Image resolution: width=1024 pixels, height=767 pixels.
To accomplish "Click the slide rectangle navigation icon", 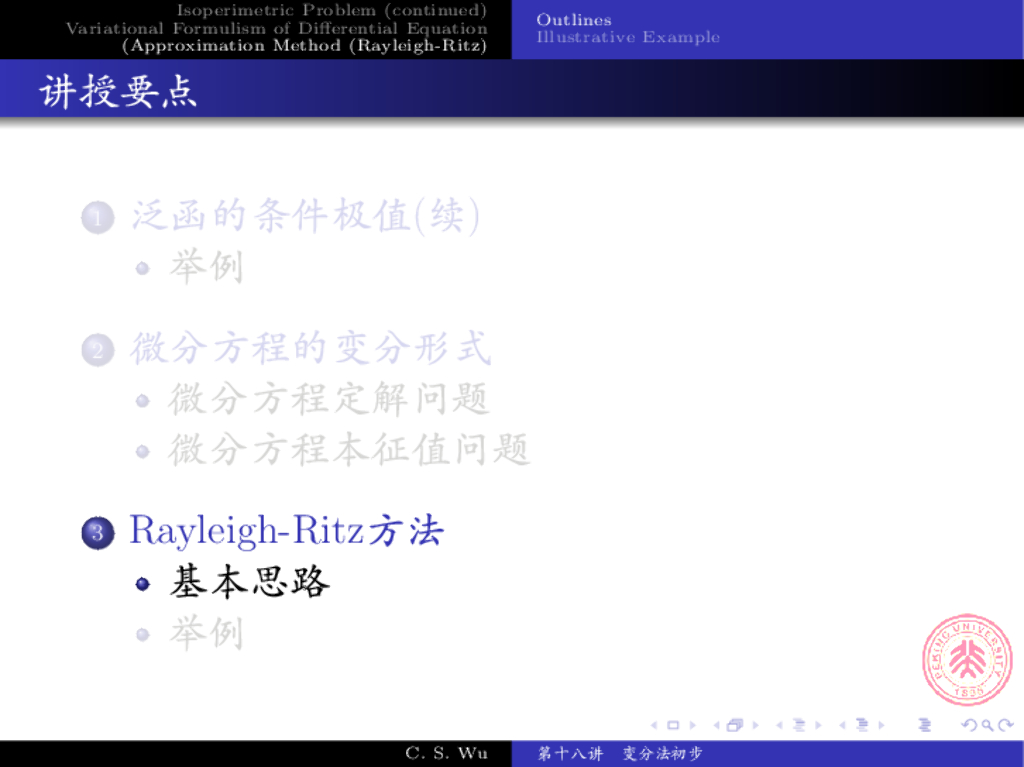I will click(673, 725).
